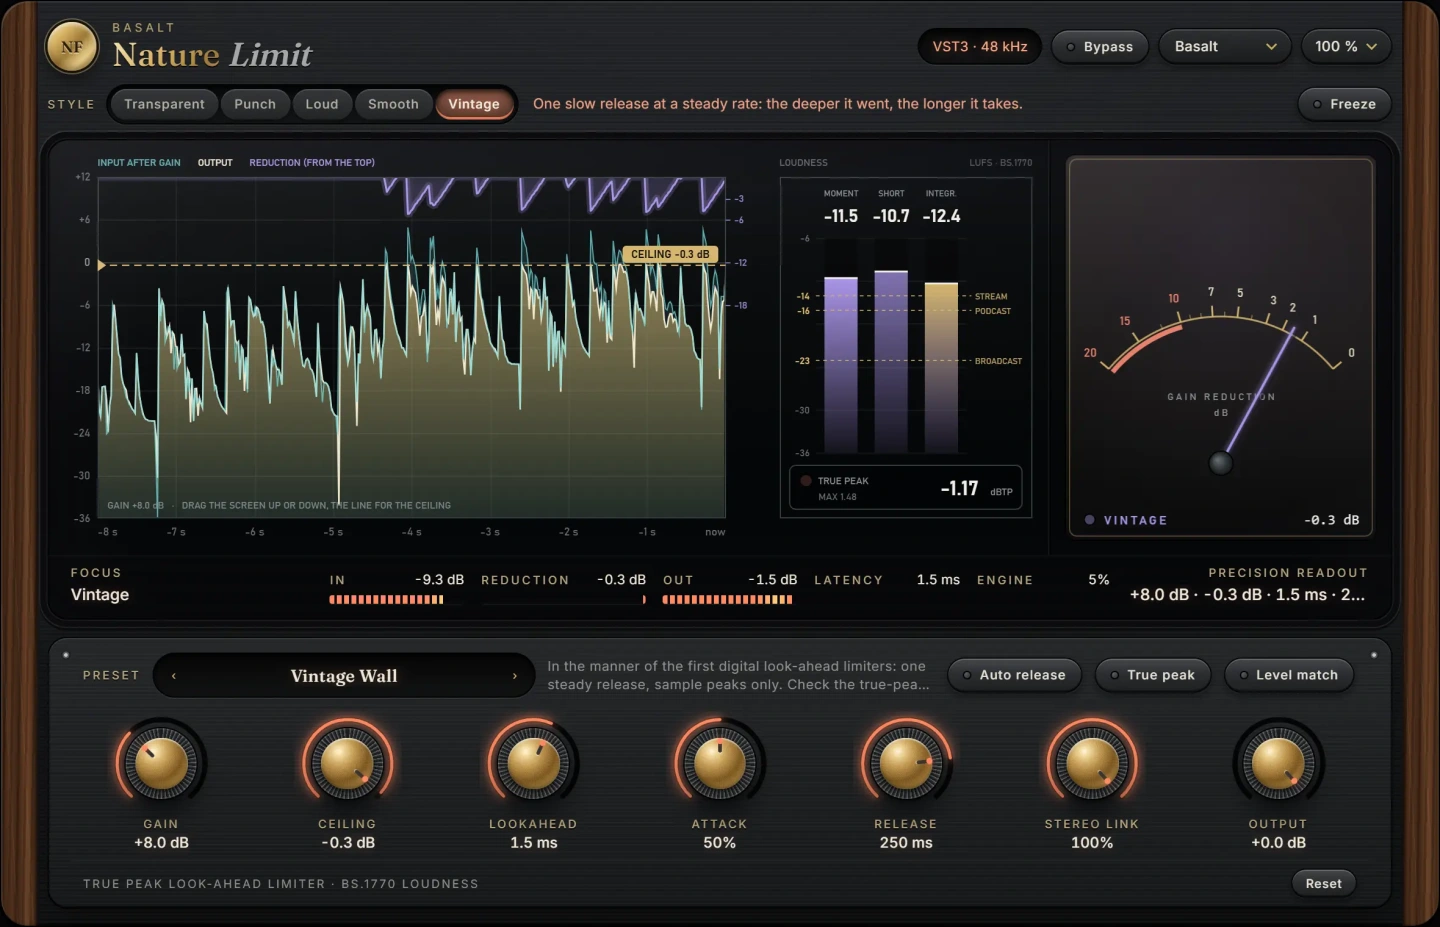Open the Vintage Wall preset selector
The height and width of the screenshot is (927, 1440).
344,676
